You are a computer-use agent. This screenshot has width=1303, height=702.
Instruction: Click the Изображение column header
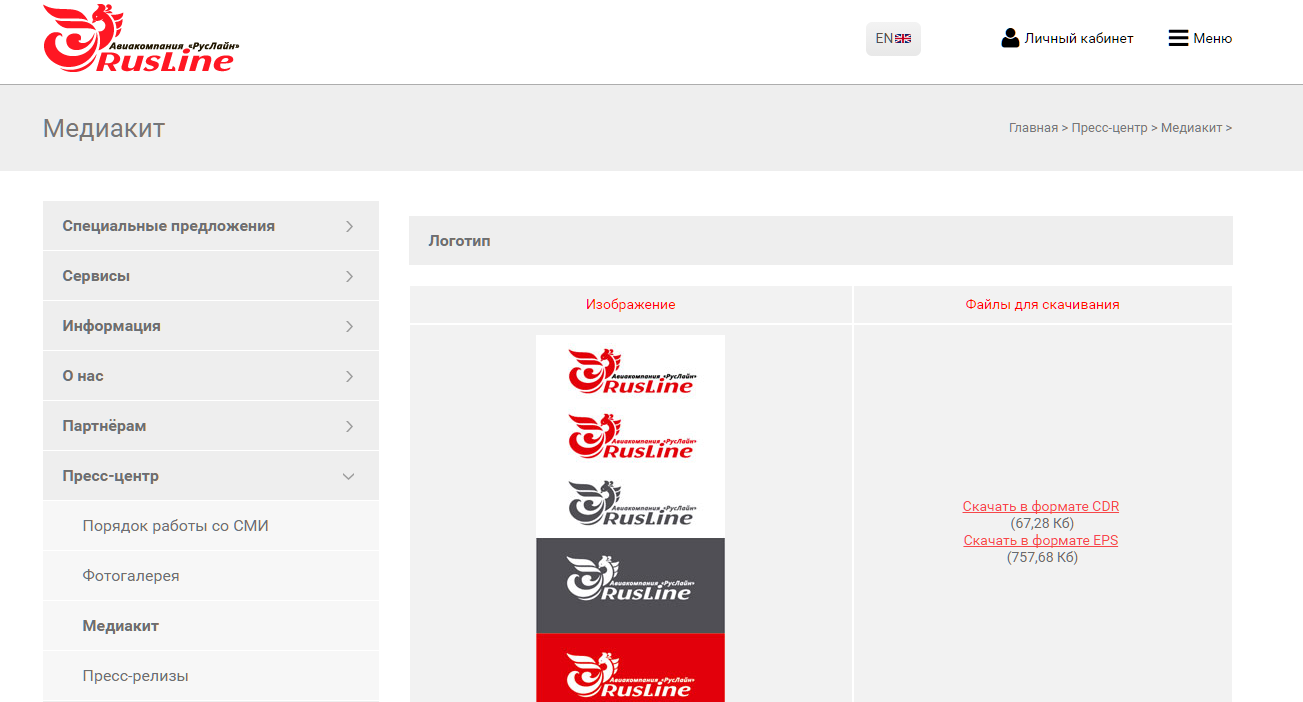(631, 304)
